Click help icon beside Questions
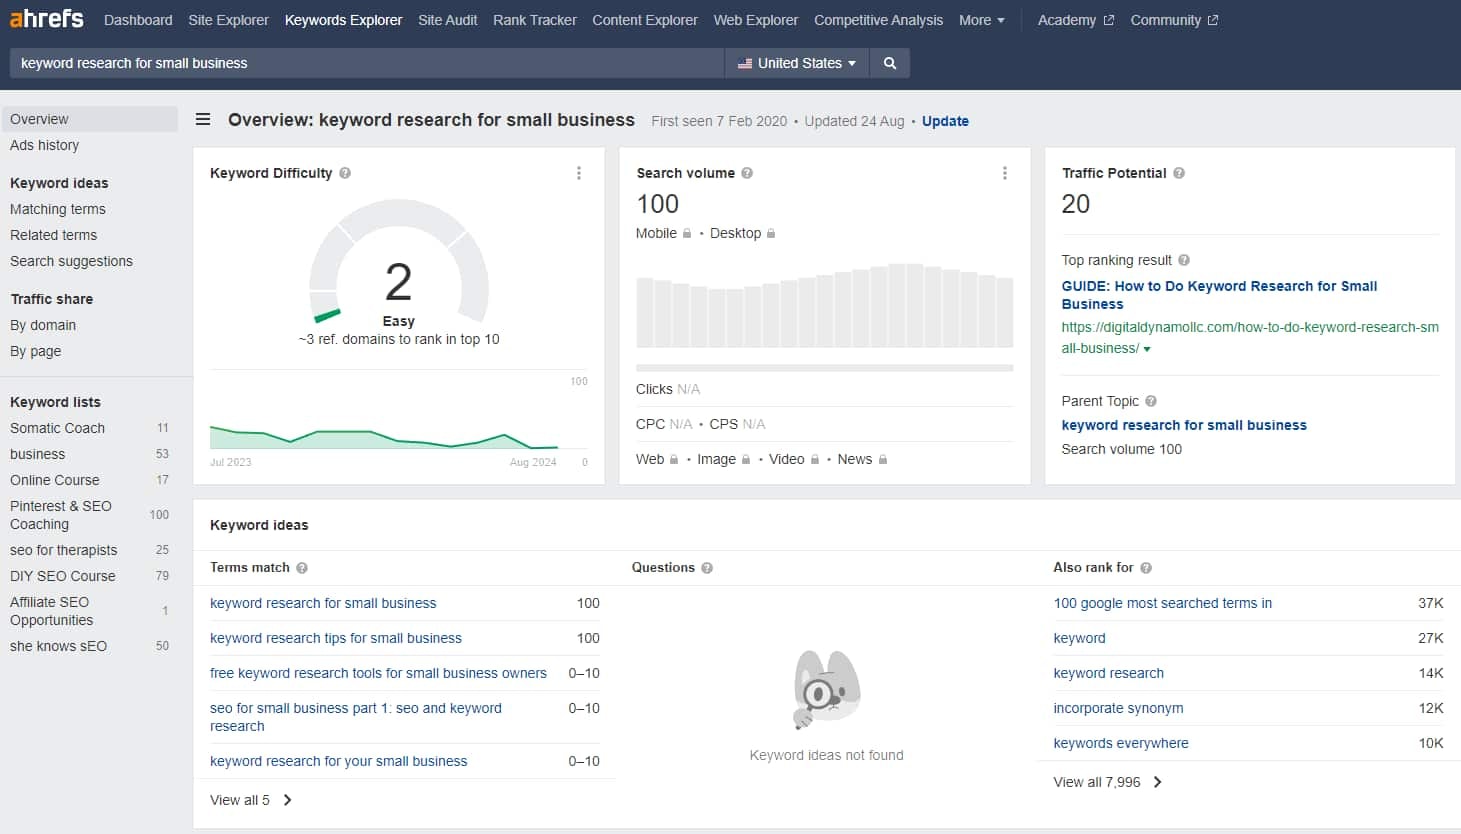This screenshot has width=1461, height=834. (x=707, y=568)
